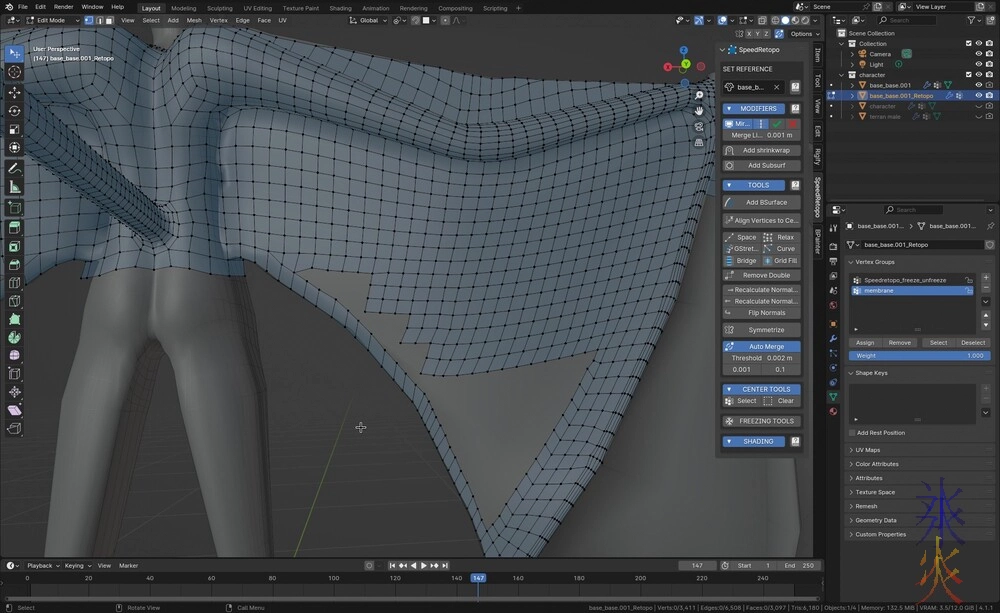The width and height of the screenshot is (1000, 613).
Task: Adjust the vertex group Weight slider
Action: pyautogui.click(x=918, y=355)
